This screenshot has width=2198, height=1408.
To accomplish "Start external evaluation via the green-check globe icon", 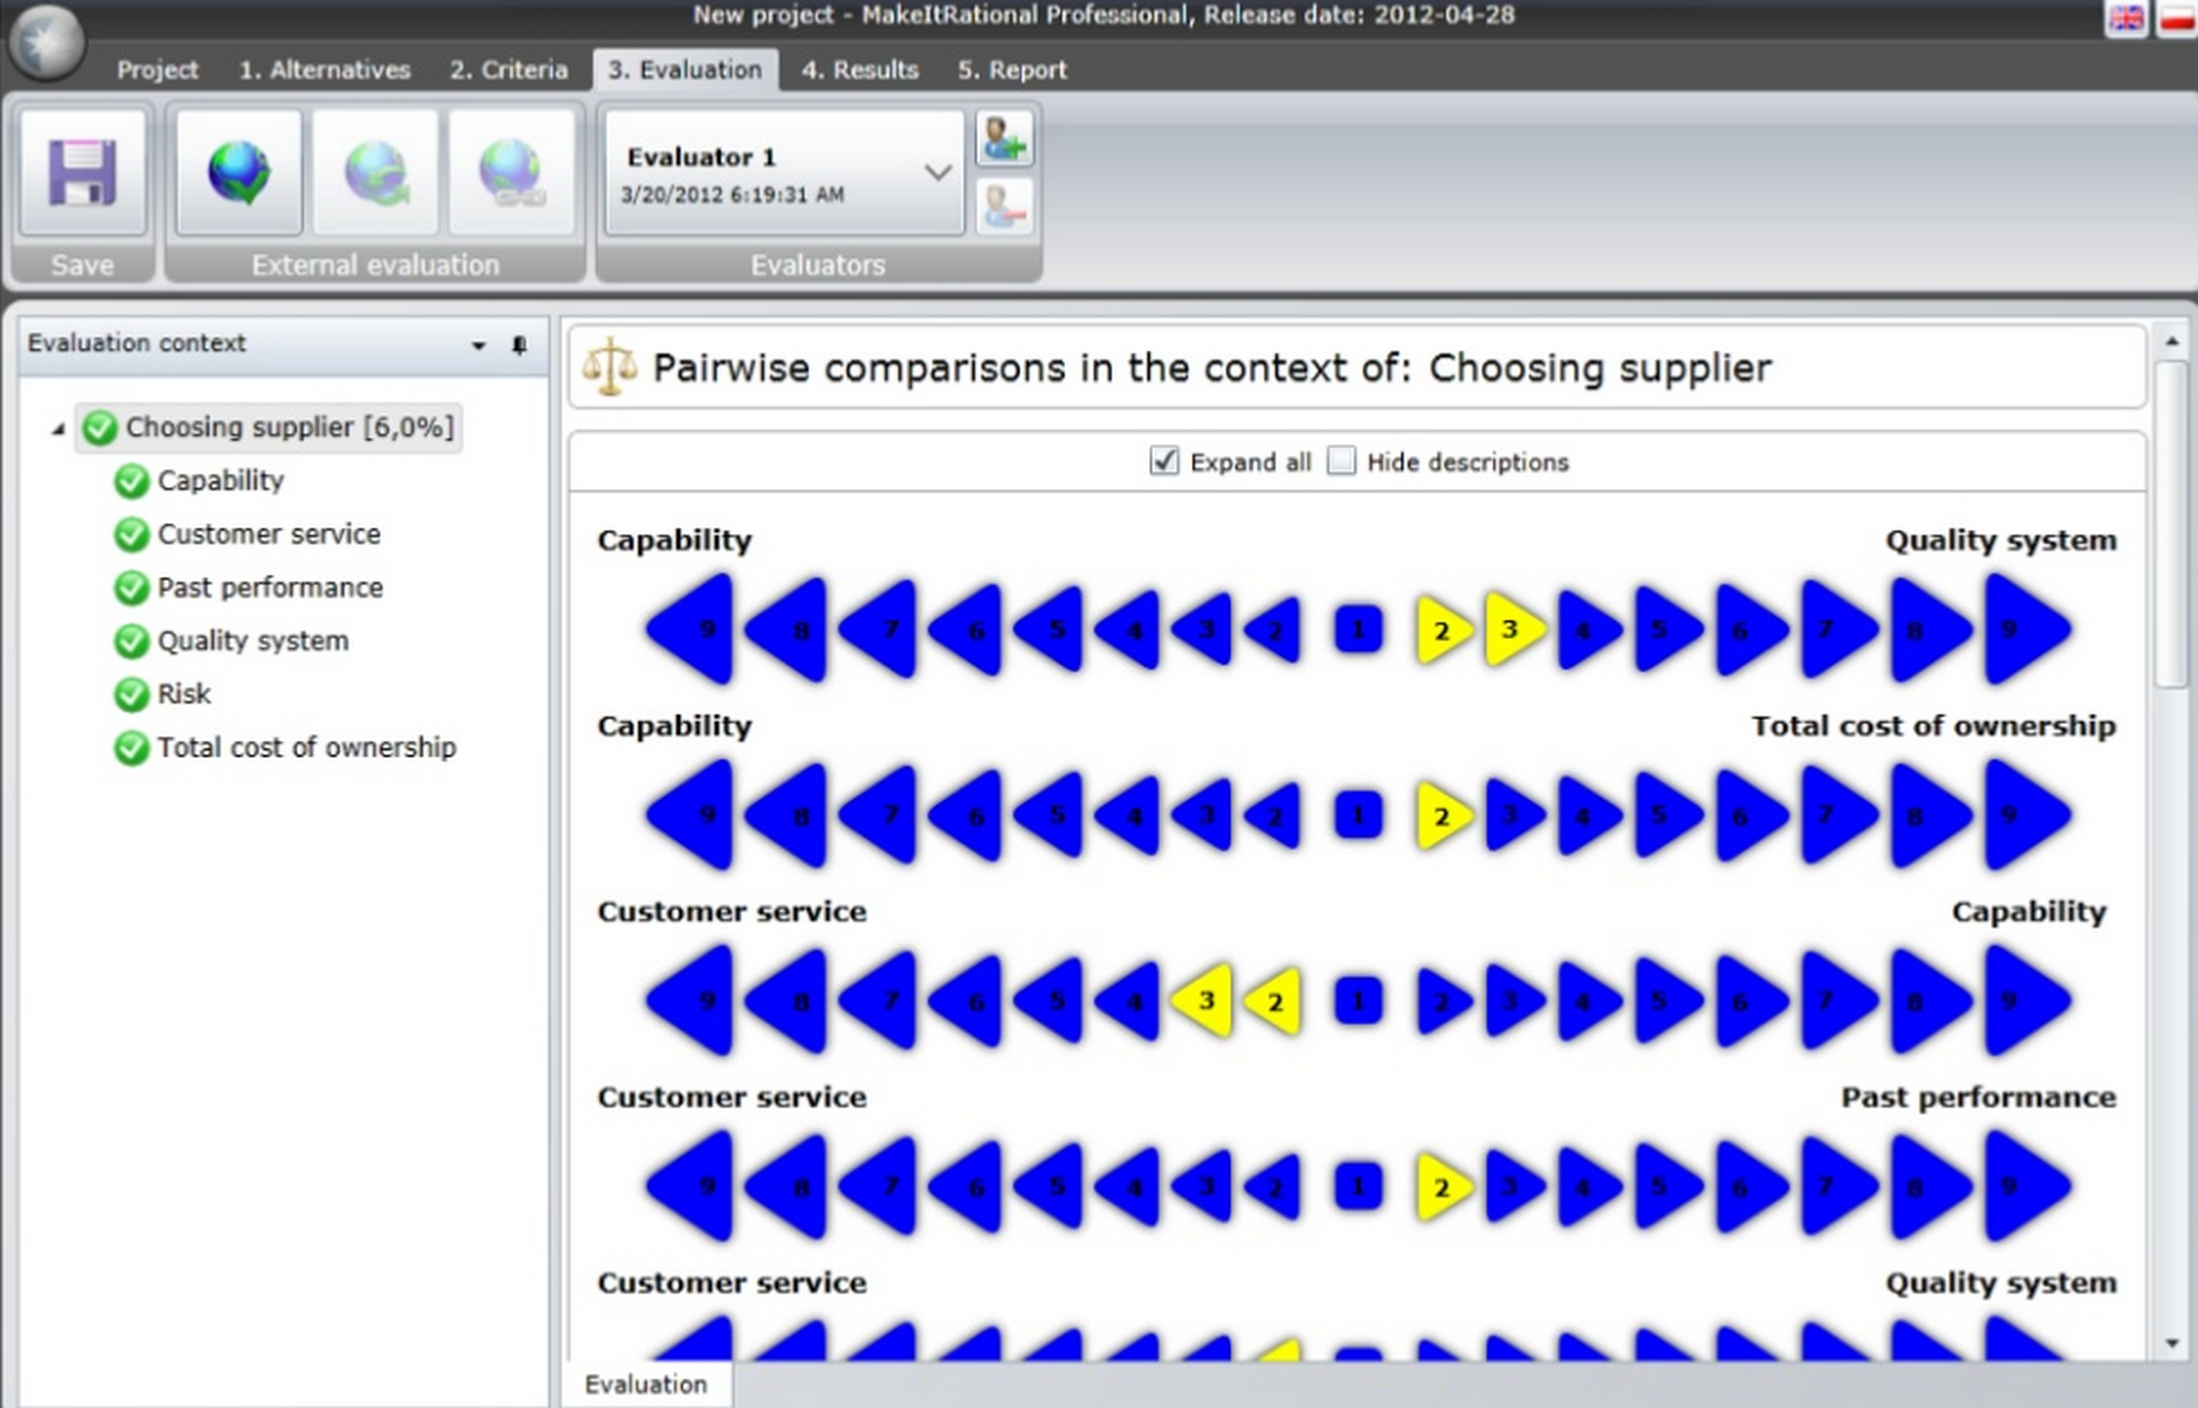I will pyautogui.click(x=238, y=170).
